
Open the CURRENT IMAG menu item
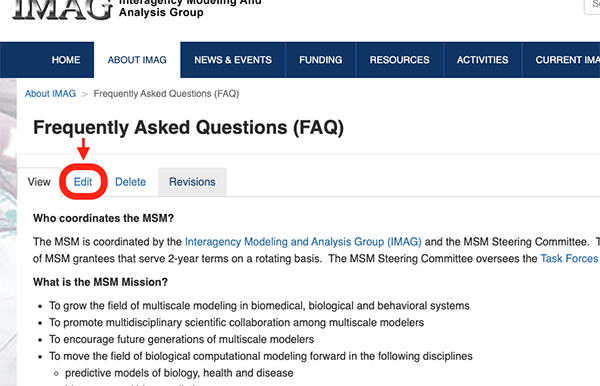561,60
